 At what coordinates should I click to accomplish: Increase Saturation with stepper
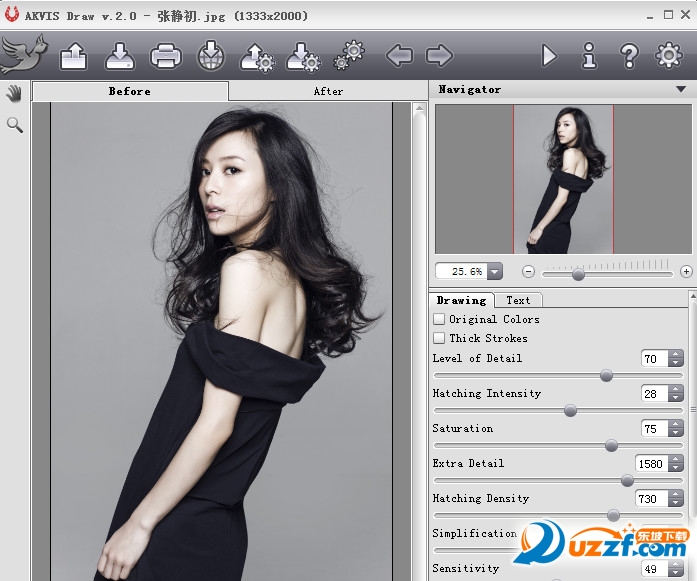click(x=676, y=425)
